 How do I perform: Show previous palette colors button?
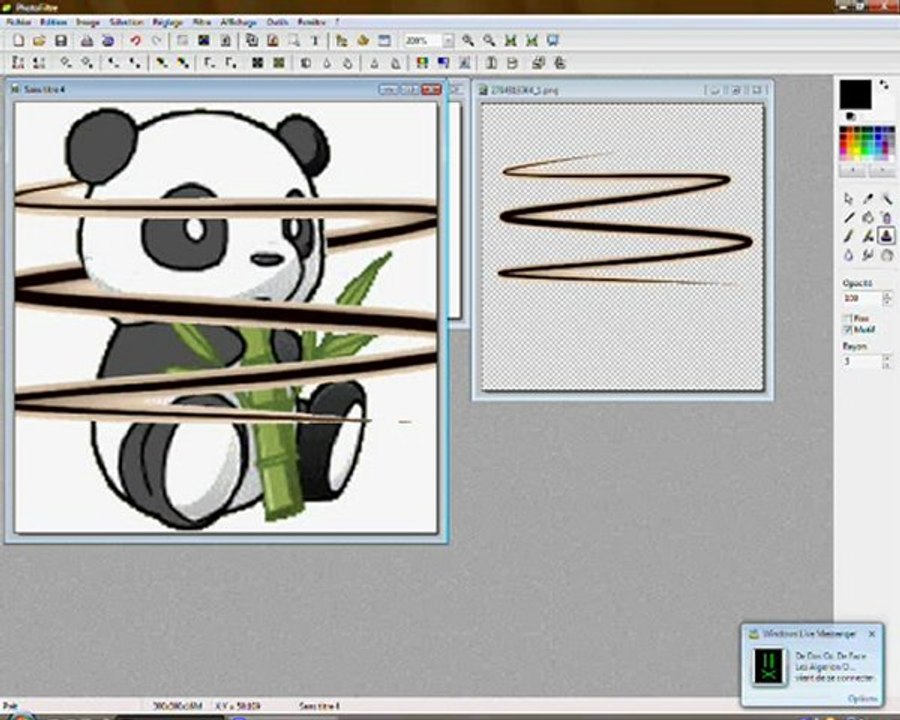point(852,170)
